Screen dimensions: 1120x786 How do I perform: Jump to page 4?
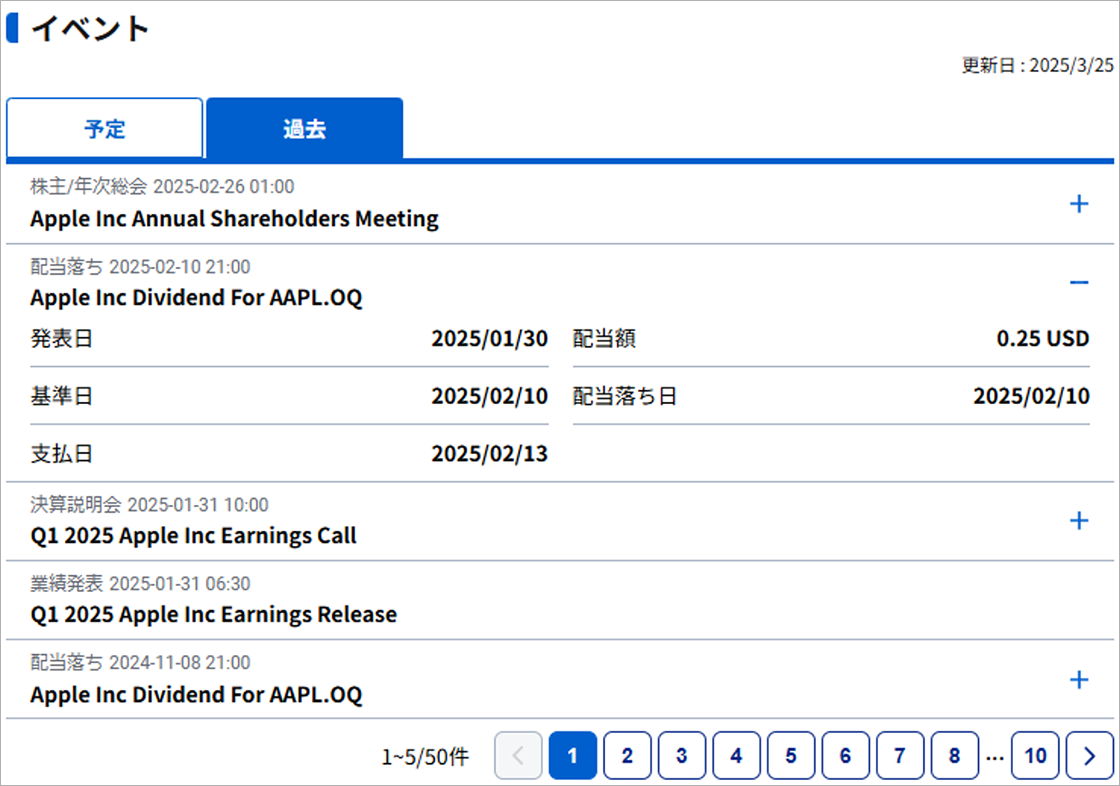click(736, 755)
